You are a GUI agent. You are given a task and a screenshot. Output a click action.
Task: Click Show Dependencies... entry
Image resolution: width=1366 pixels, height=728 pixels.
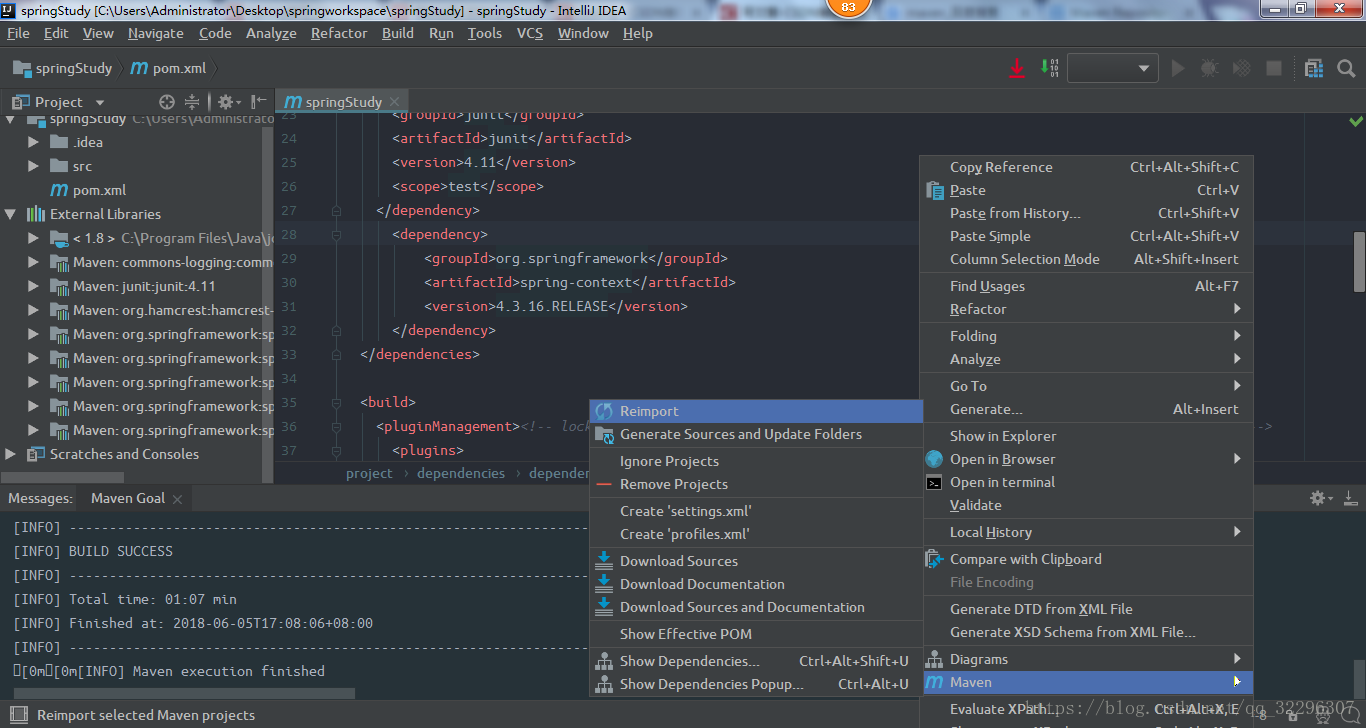[756, 661]
